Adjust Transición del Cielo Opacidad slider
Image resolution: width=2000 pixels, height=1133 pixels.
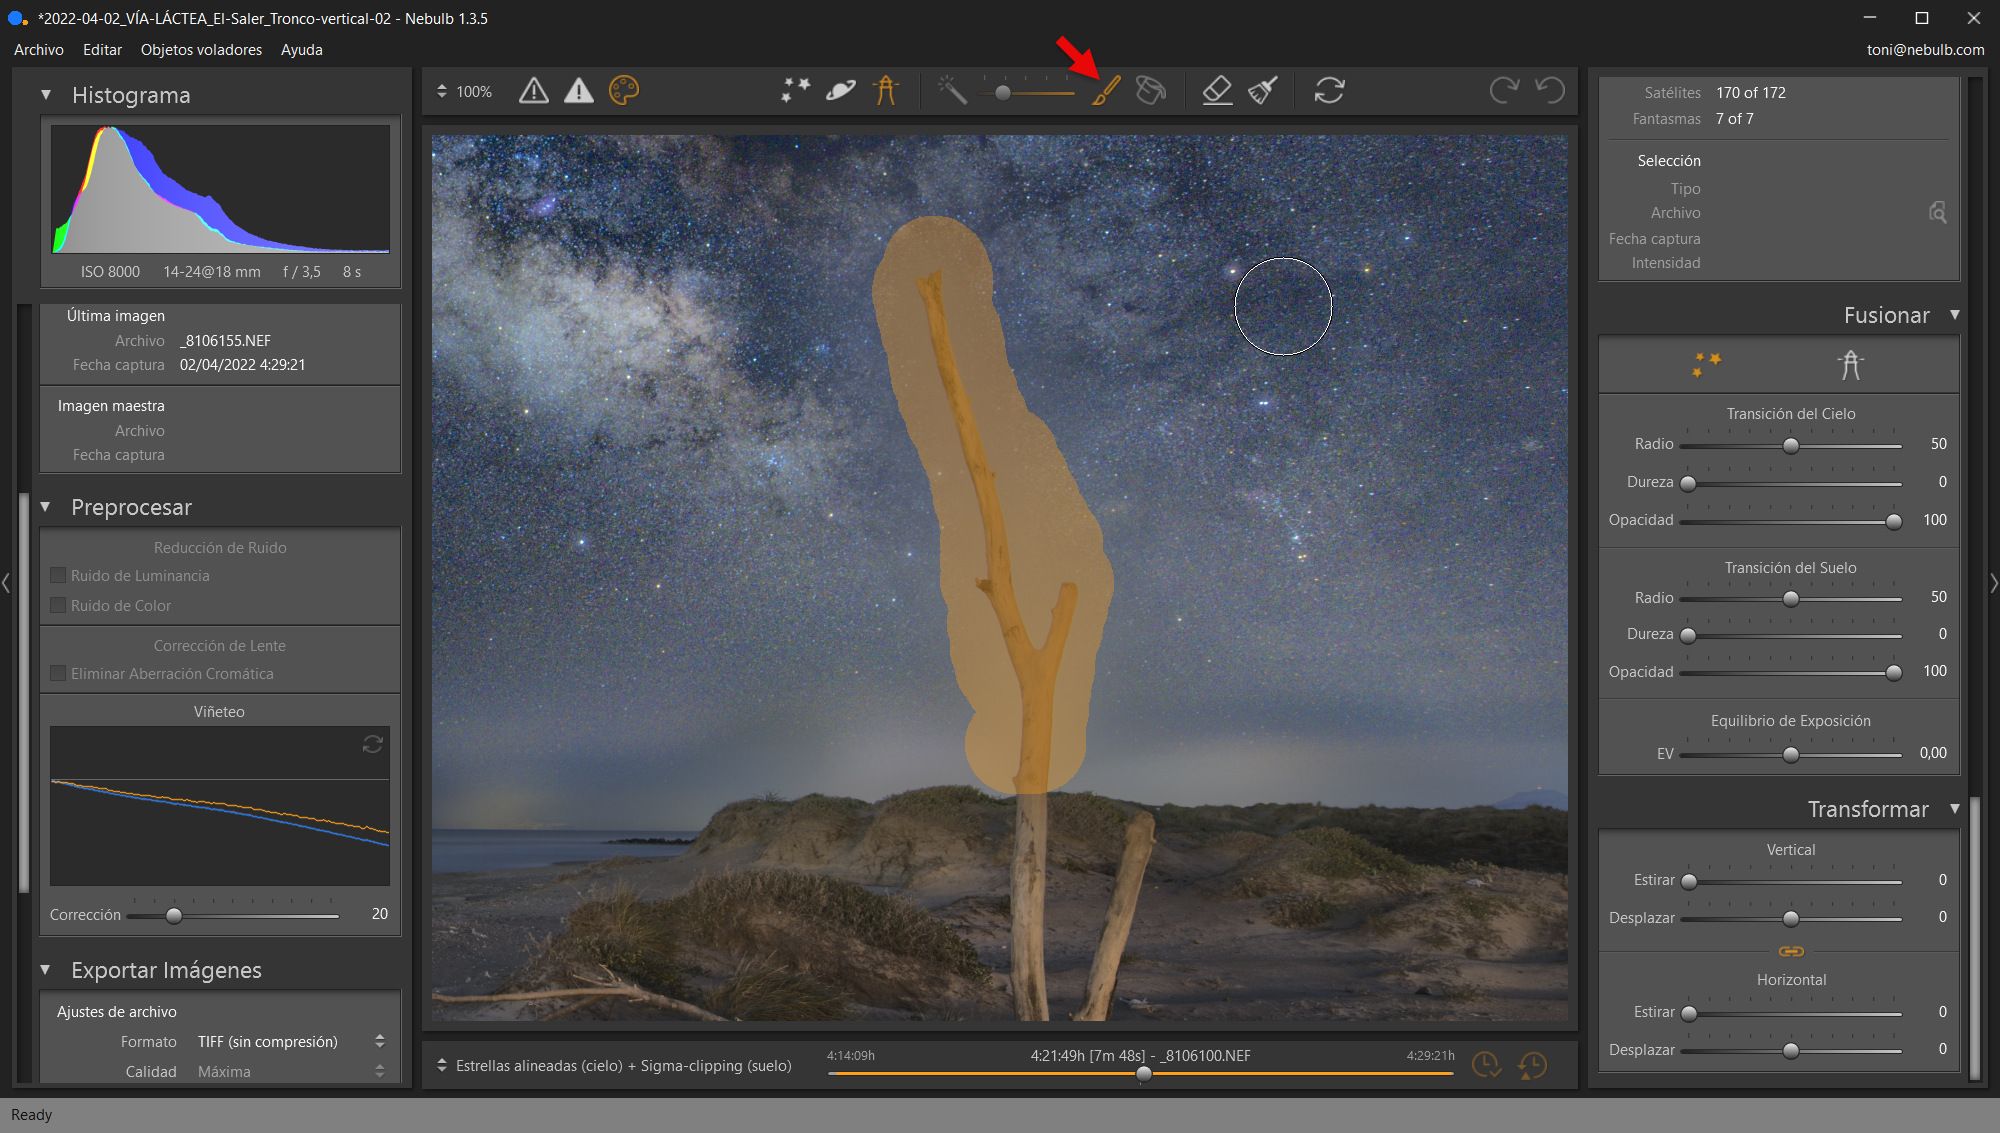pos(1790,522)
